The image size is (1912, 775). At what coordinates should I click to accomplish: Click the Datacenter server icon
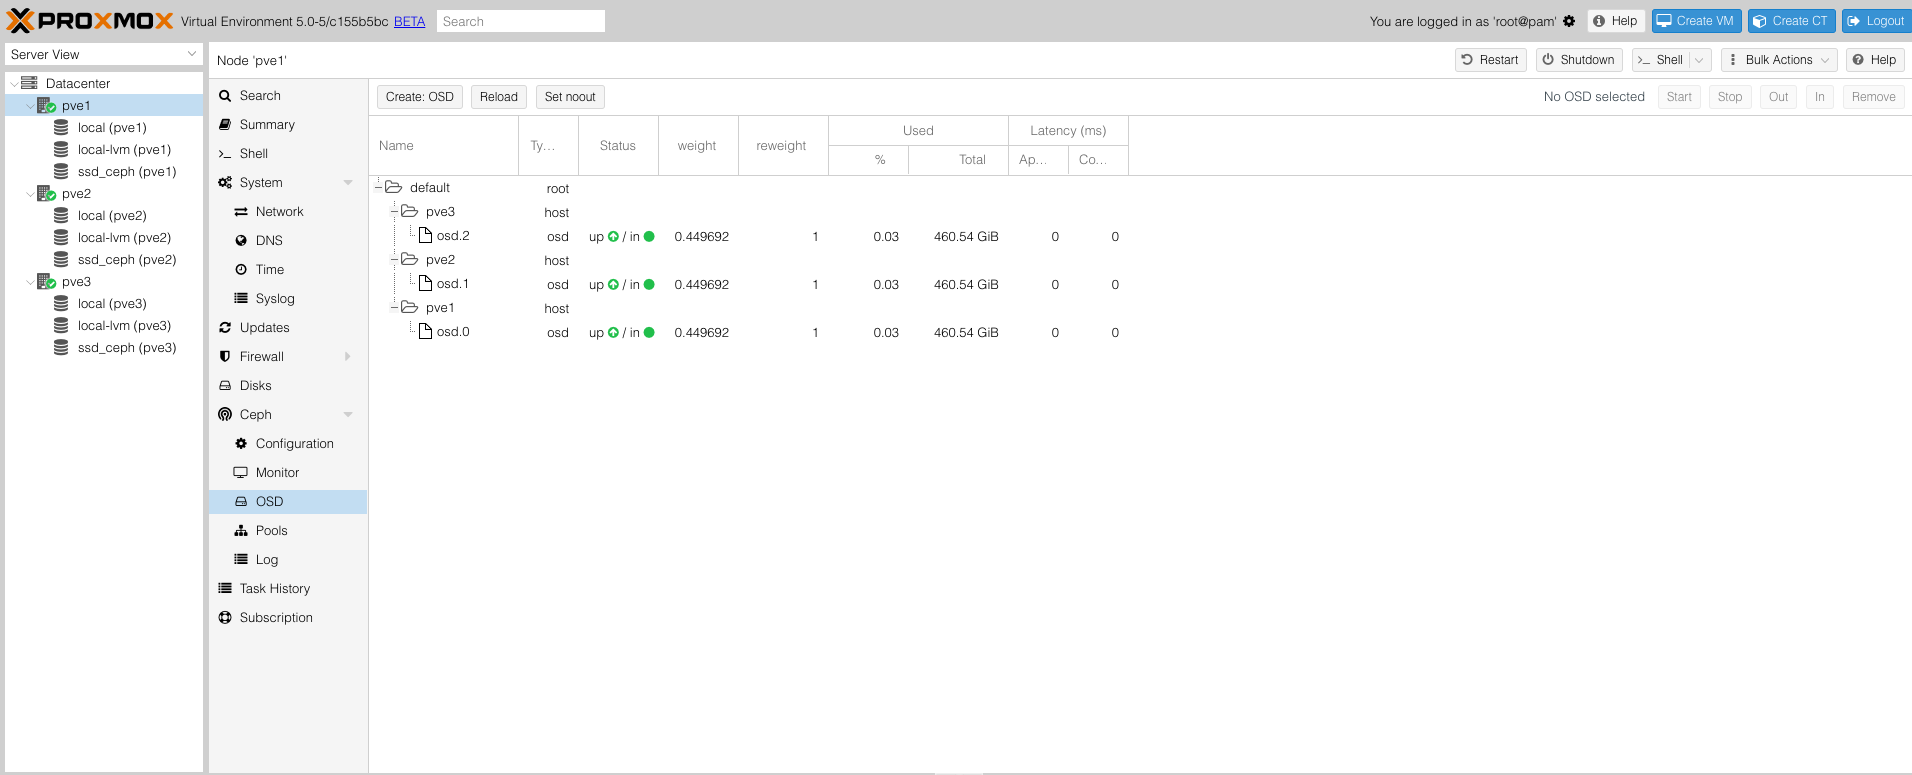(x=30, y=83)
